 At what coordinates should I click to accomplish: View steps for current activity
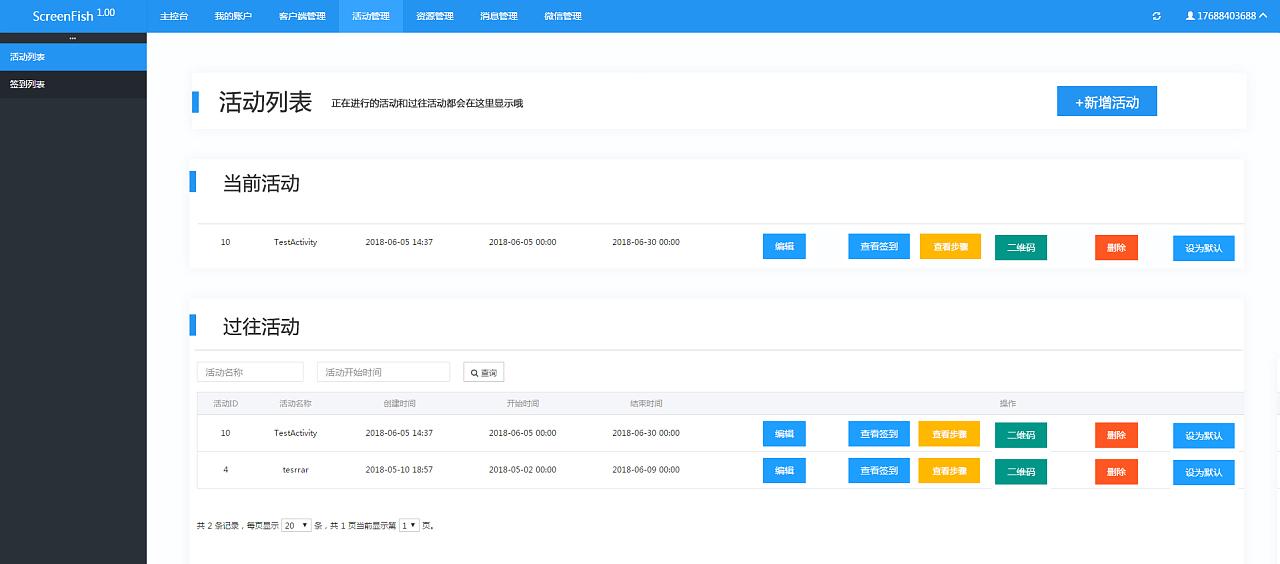pyautogui.click(x=950, y=246)
